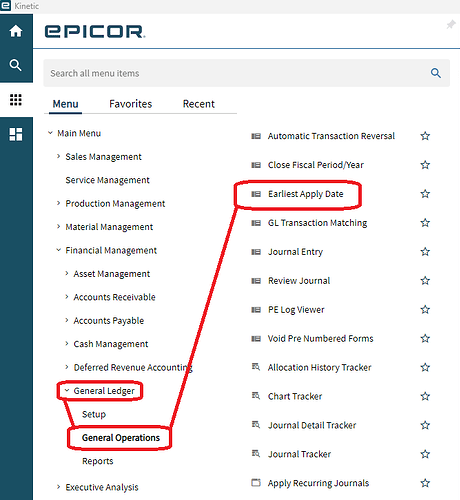Image resolution: width=460 pixels, height=500 pixels.
Task: Favorite Close Fiscal Period/Year with star
Action: coord(425,165)
